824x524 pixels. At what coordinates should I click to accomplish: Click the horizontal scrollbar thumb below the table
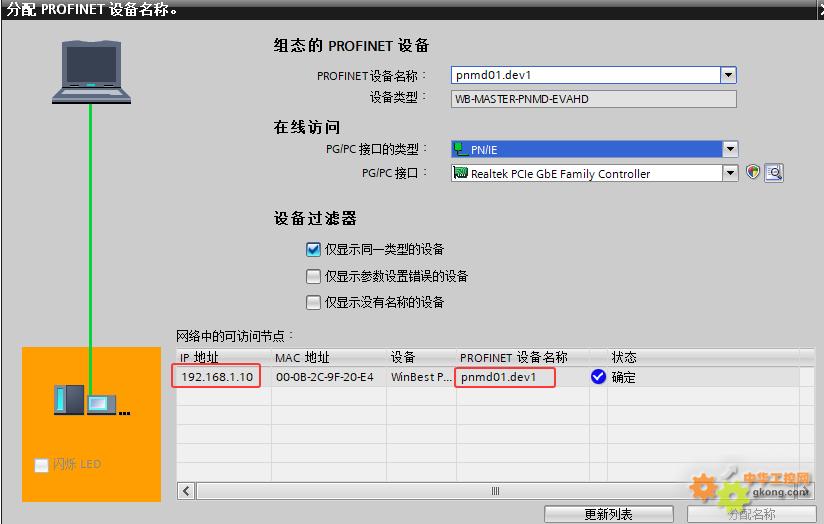494,491
